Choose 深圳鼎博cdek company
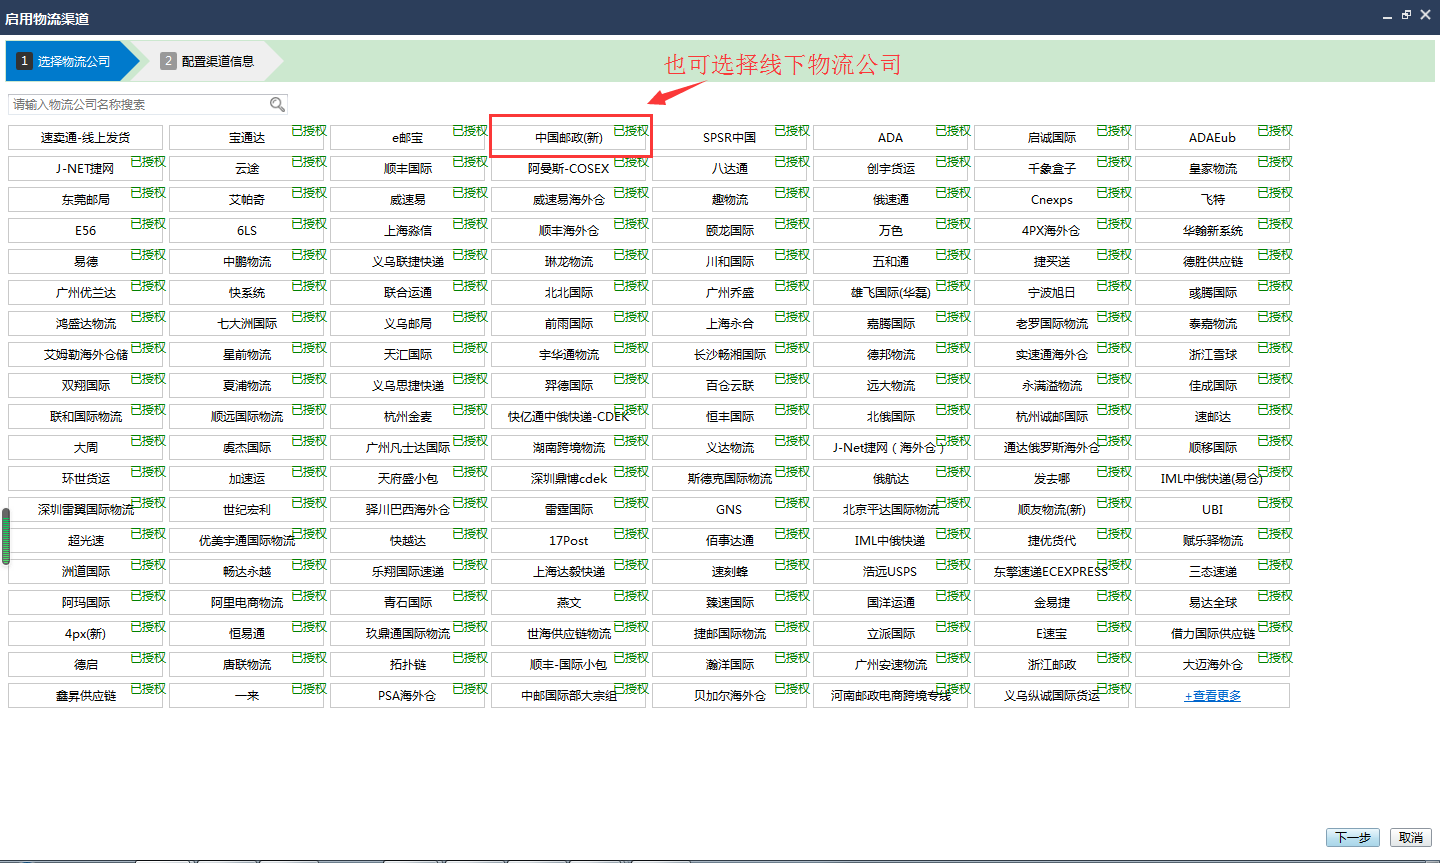1440x863 pixels. 569,479
